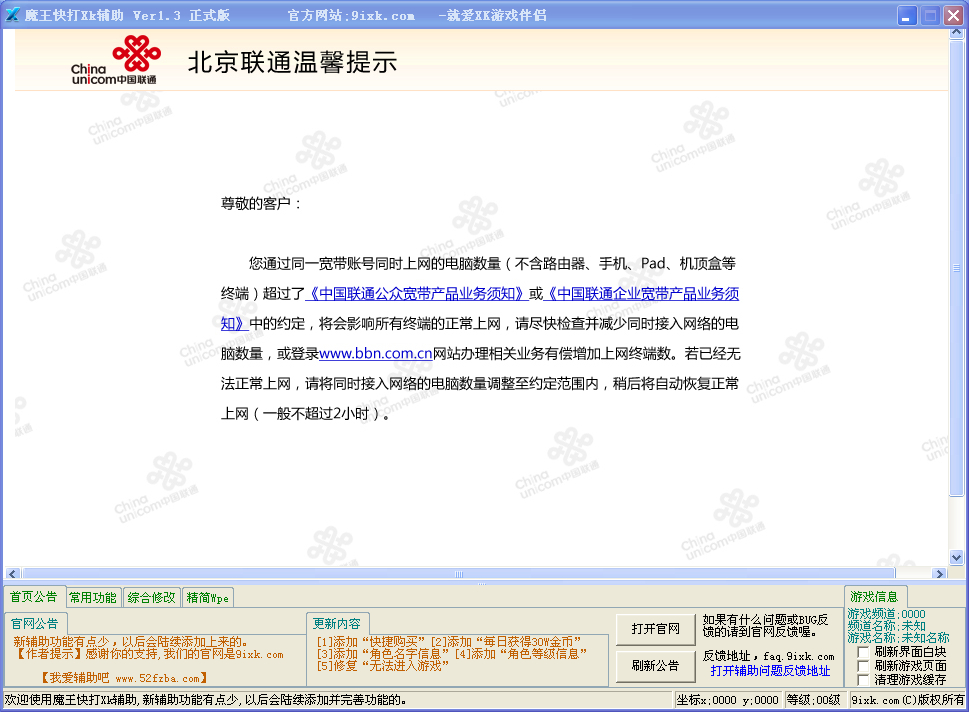The height and width of the screenshot is (712, 969).
Task: Click the 新辅助功能有点少 announcement line
Action: pos(130,642)
